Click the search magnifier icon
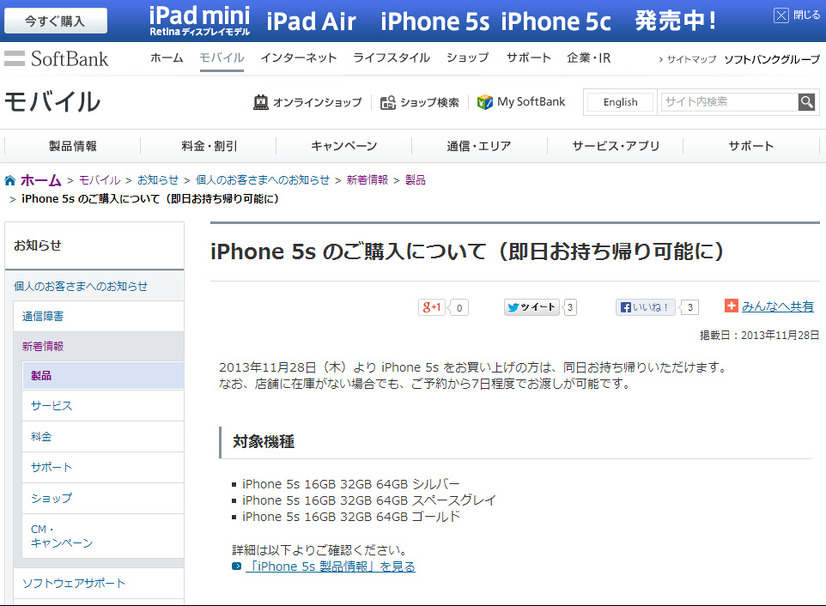This screenshot has width=826, height=606. tap(806, 102)
